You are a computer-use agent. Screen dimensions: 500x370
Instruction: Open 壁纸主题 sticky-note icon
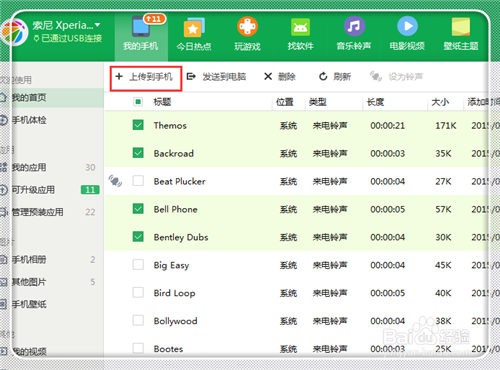pyautogui.click(x=461, y=27)
